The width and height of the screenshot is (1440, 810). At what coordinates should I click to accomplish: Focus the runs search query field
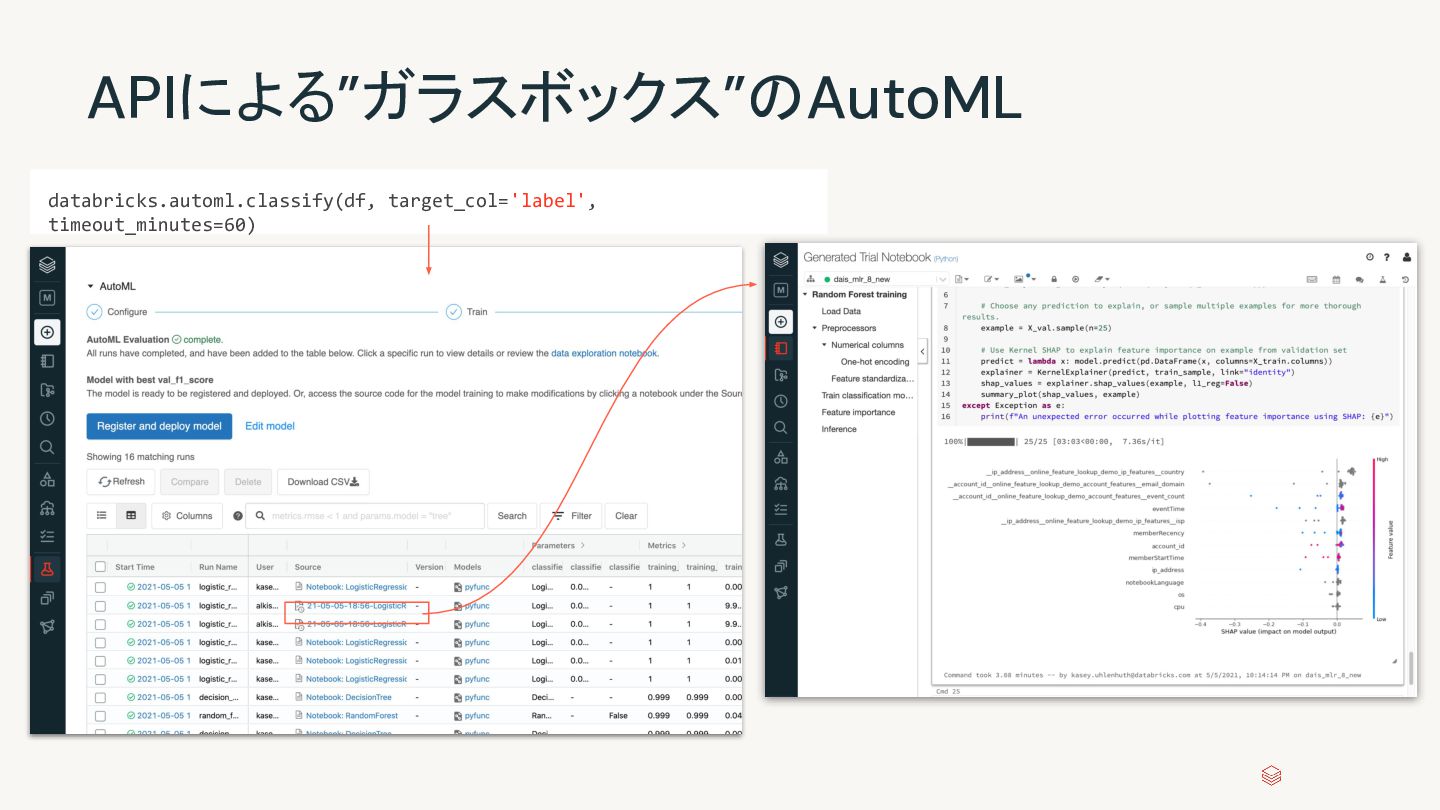click(365, 516)
